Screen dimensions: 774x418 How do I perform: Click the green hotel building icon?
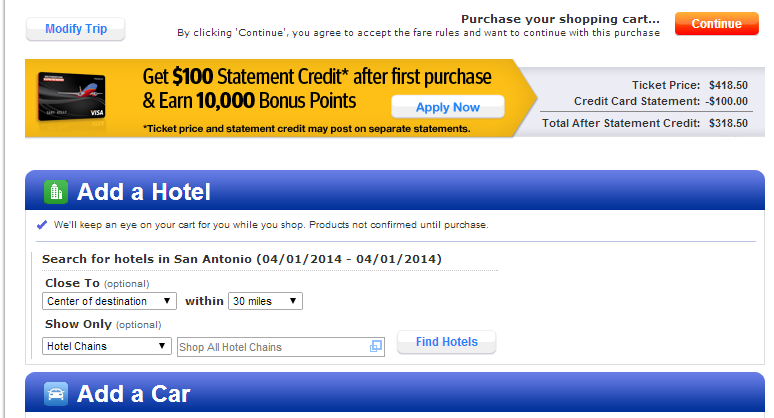coord(55,191)
